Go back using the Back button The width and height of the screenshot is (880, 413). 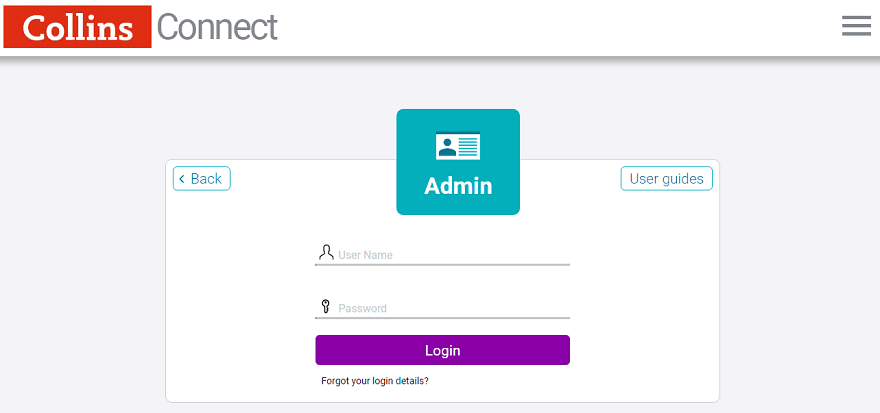pyautogui.click(x=202, y=179)
